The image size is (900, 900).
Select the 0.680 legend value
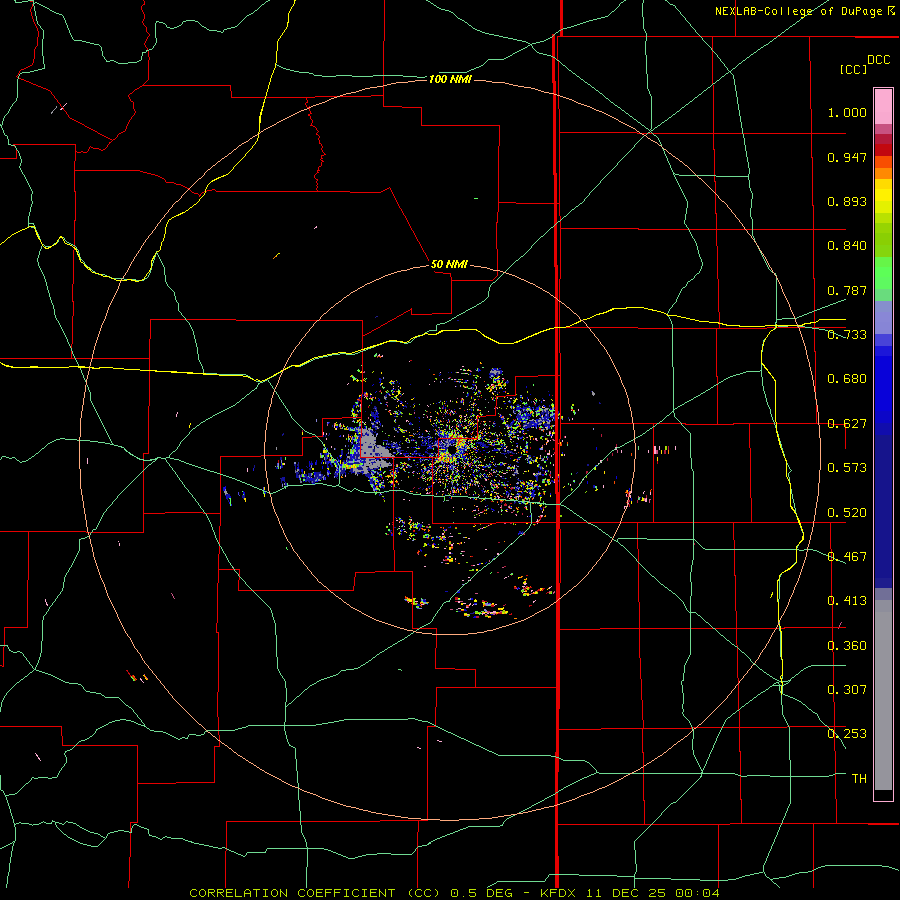[847, 379]
